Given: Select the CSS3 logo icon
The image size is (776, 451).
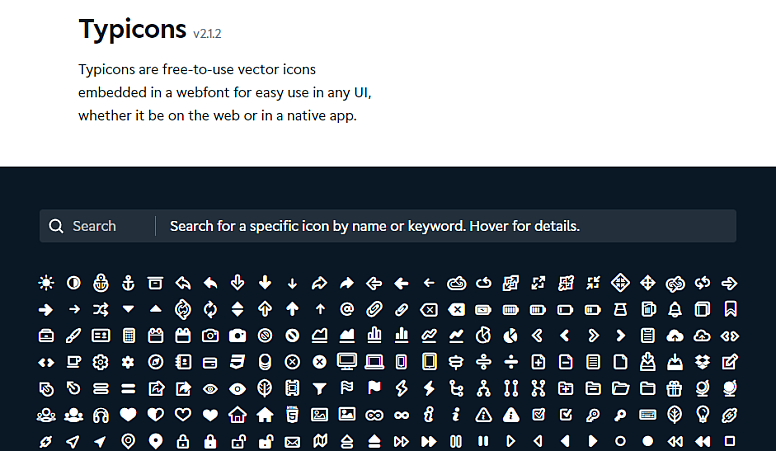Looking at the screenshot, I should [x=238, y=362].
